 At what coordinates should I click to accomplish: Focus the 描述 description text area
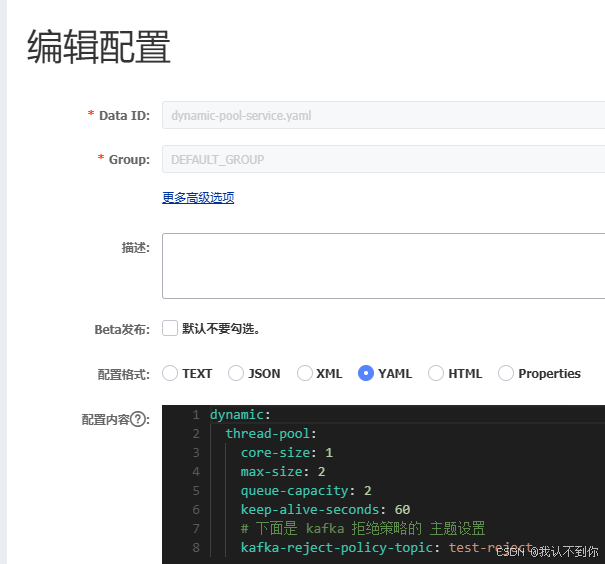coord(384,266)
